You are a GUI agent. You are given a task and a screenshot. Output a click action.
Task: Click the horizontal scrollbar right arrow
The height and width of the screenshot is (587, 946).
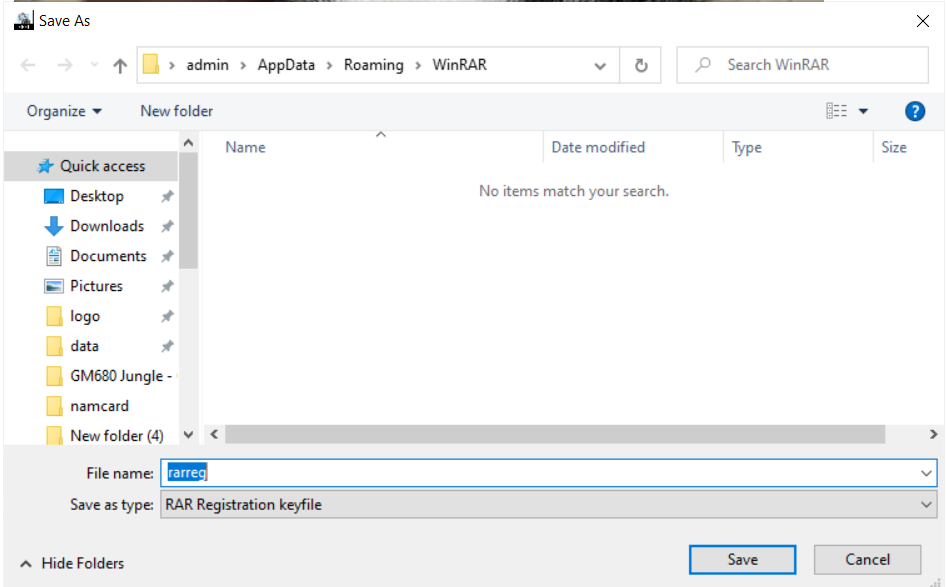933,434
